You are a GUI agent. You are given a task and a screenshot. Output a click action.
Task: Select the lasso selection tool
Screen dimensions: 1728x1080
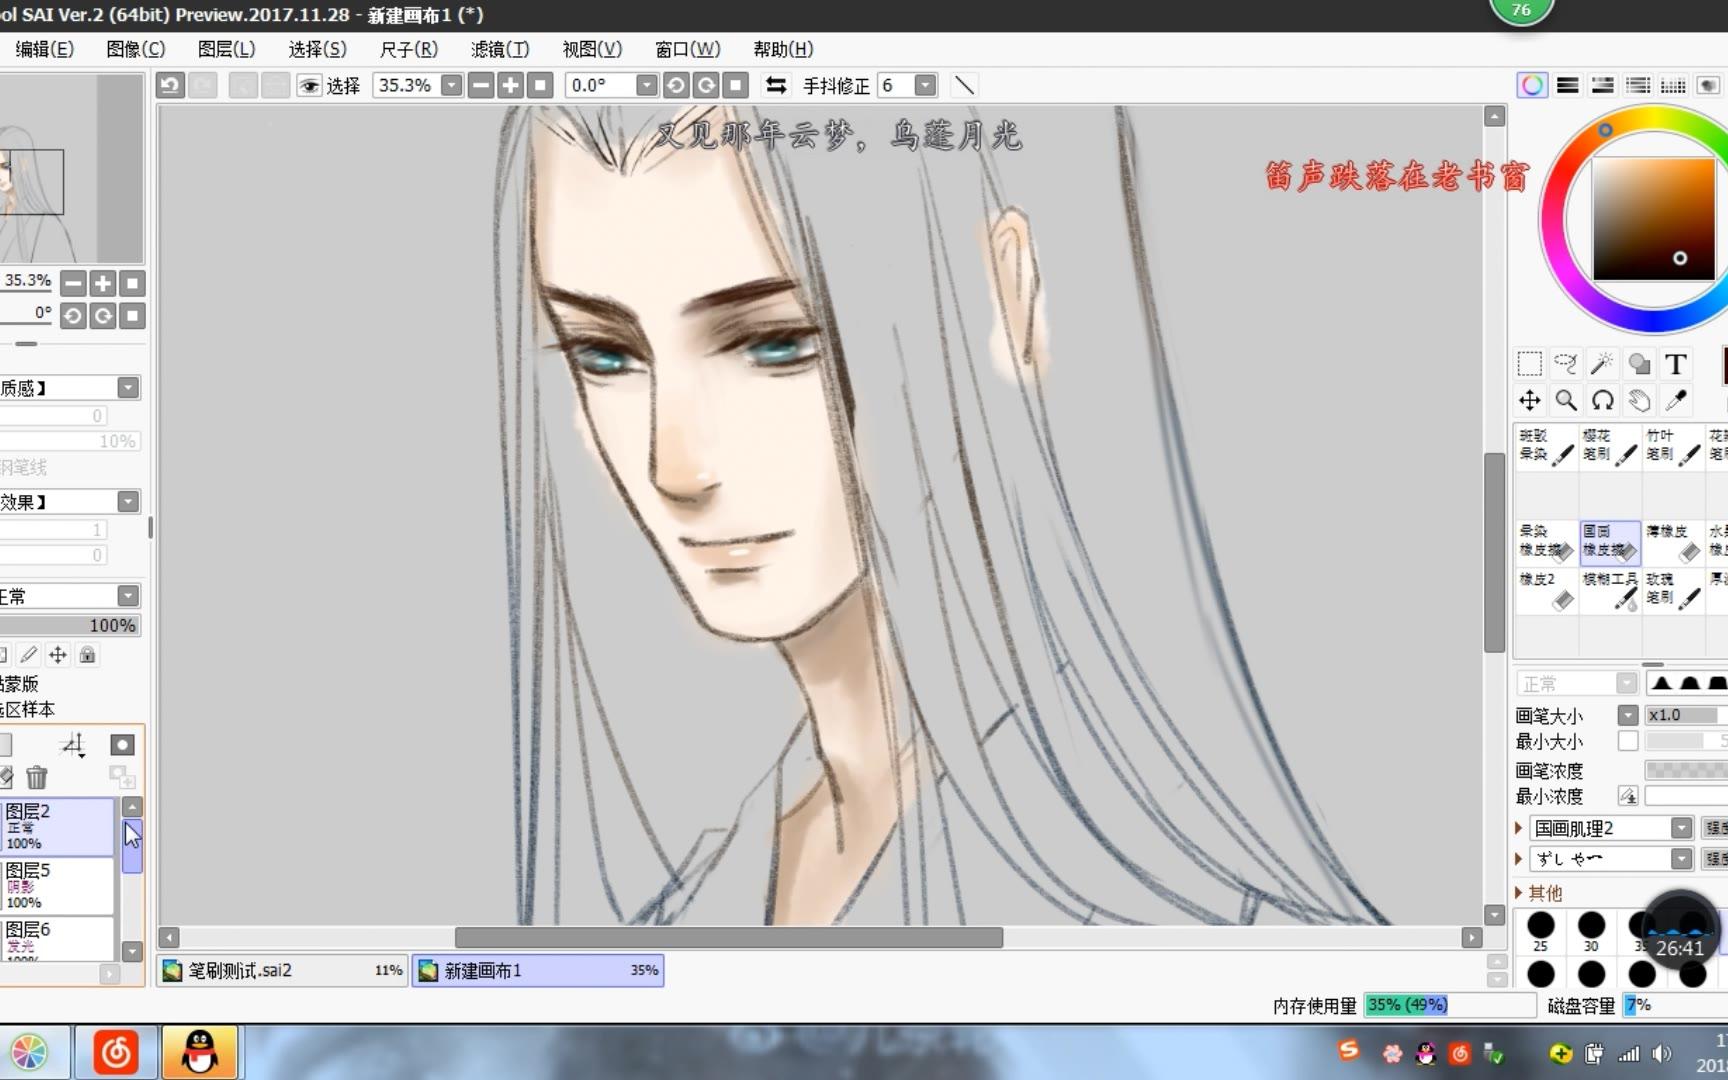[1566, 363]
